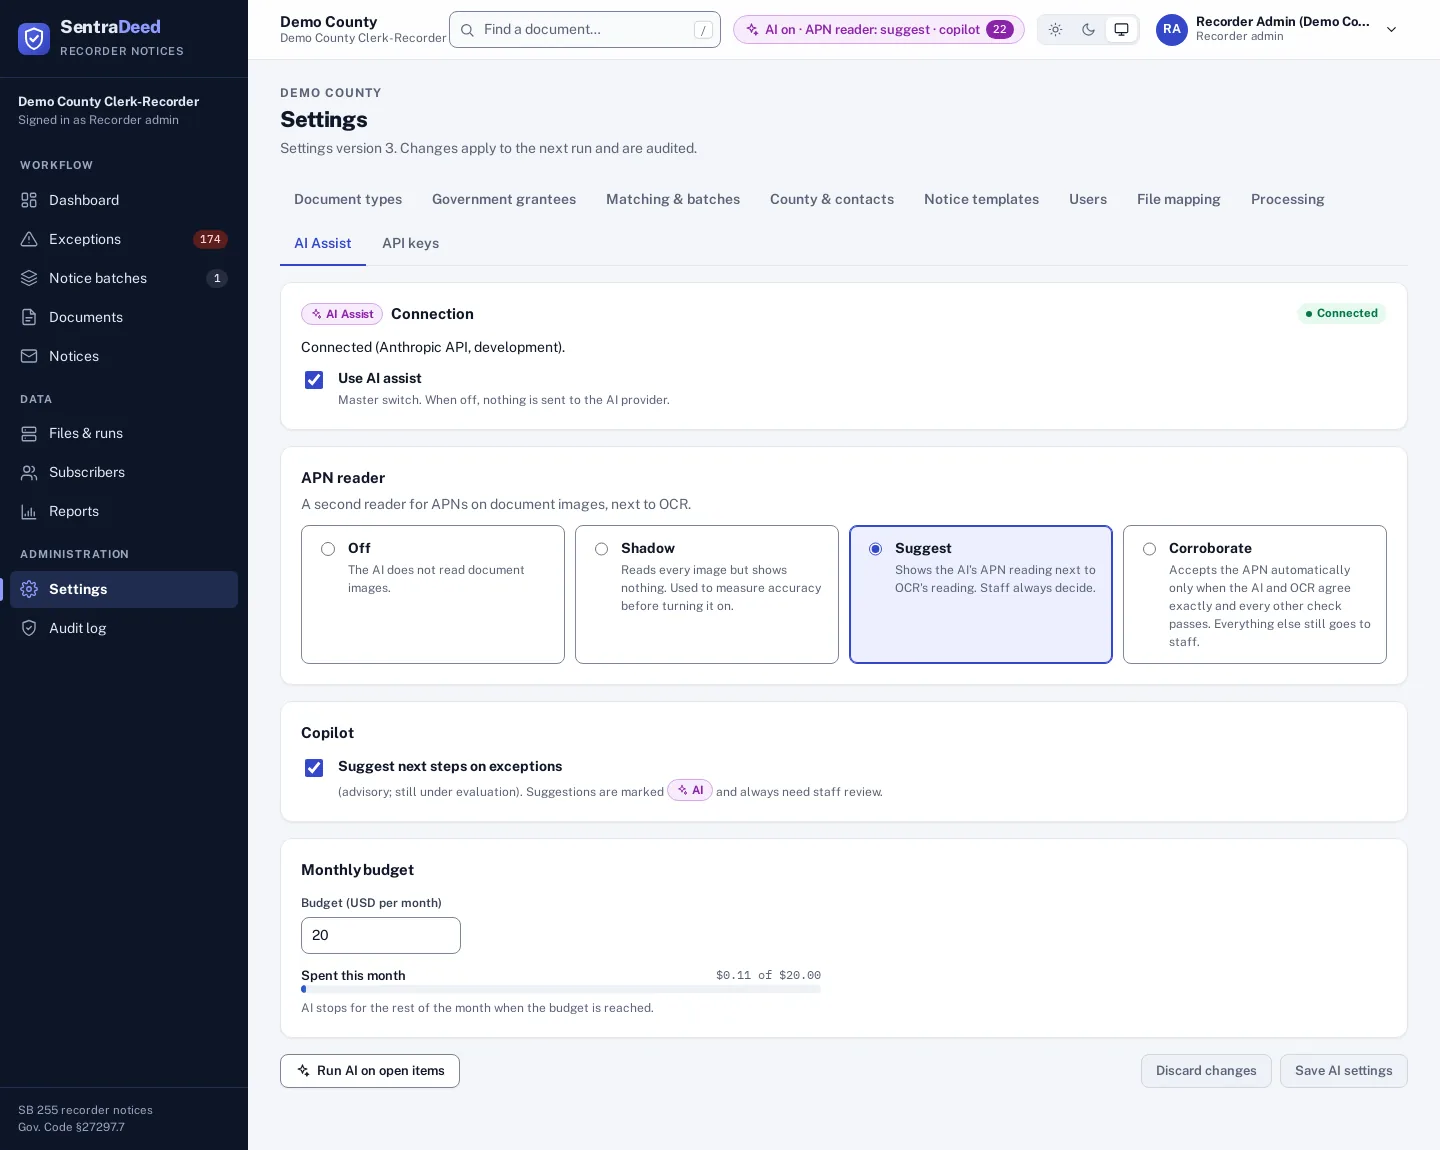This screenshot has height=1150, width=1440.
Task: Open the County & contacts tab
Action: click(x=832, y=199)
